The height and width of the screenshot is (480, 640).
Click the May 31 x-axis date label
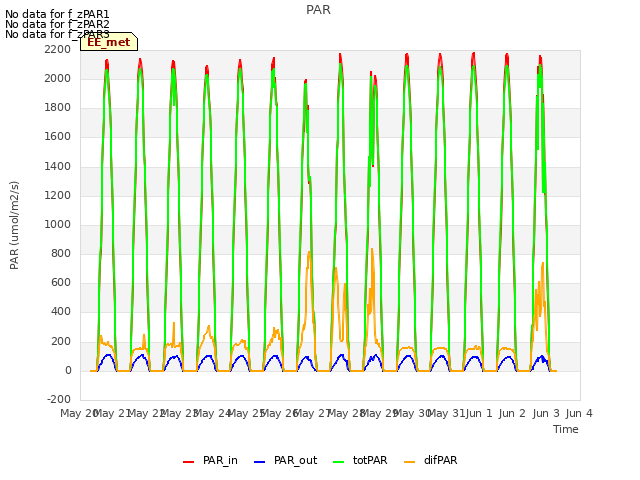coord(446,413)
